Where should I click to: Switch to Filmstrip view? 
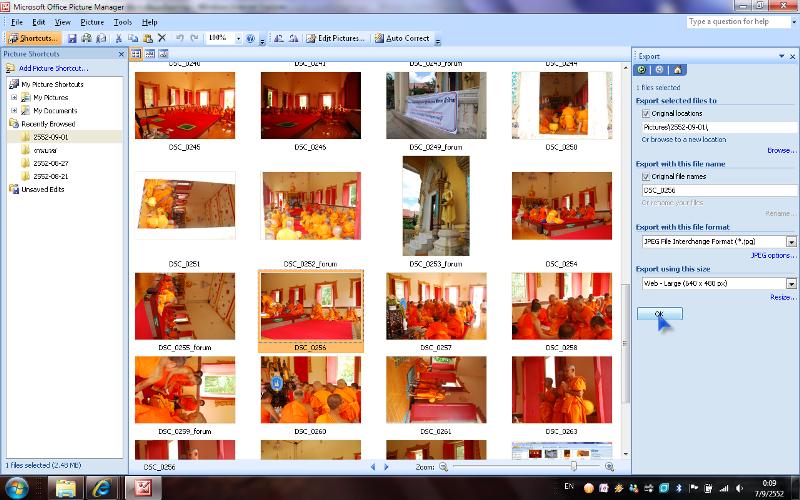(x=149, y=54)
